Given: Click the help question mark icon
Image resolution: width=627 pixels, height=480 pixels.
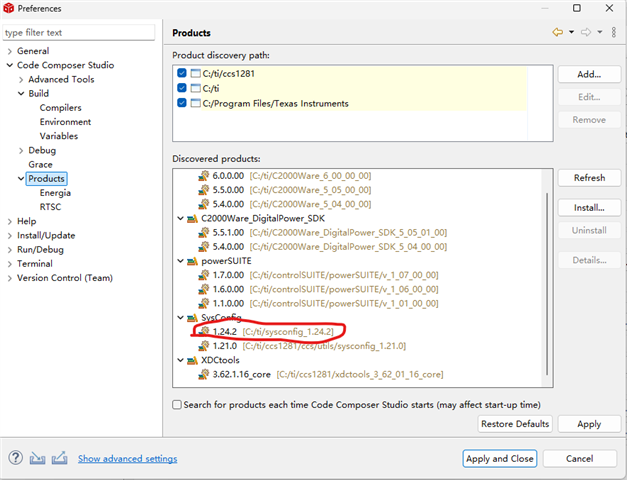Looking at the screenshot, I should (x=16, y=458).
